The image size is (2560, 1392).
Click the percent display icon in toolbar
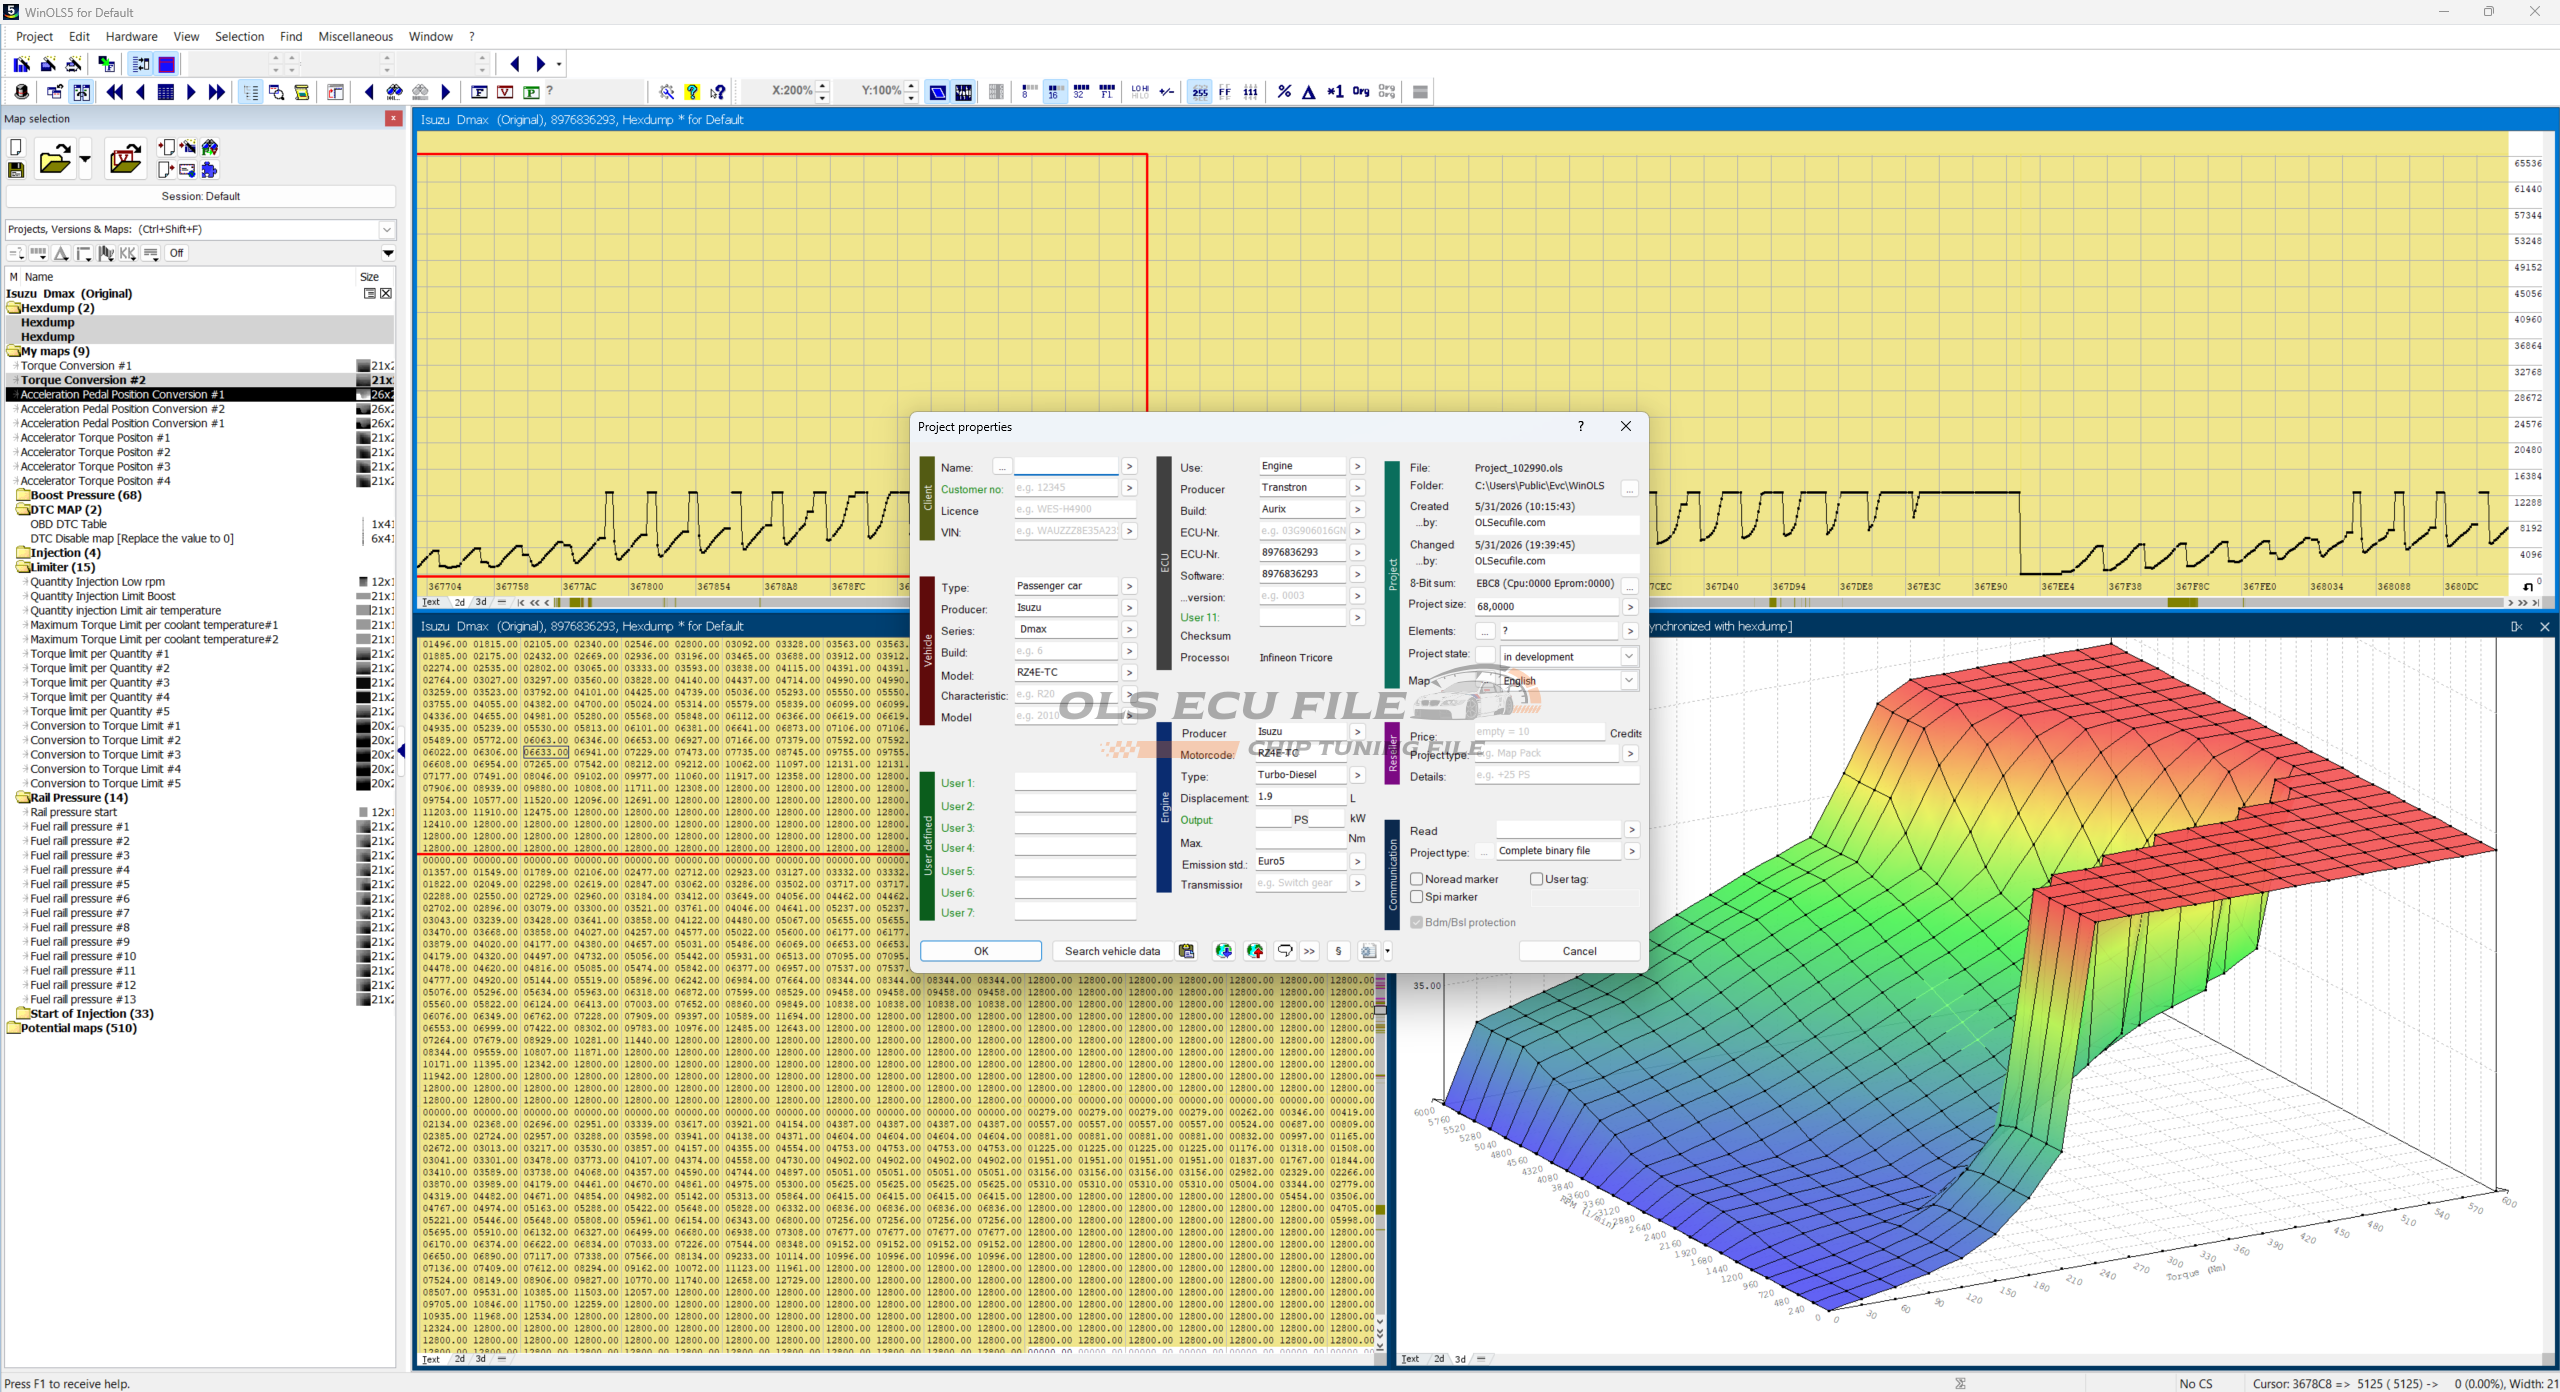1284,92
